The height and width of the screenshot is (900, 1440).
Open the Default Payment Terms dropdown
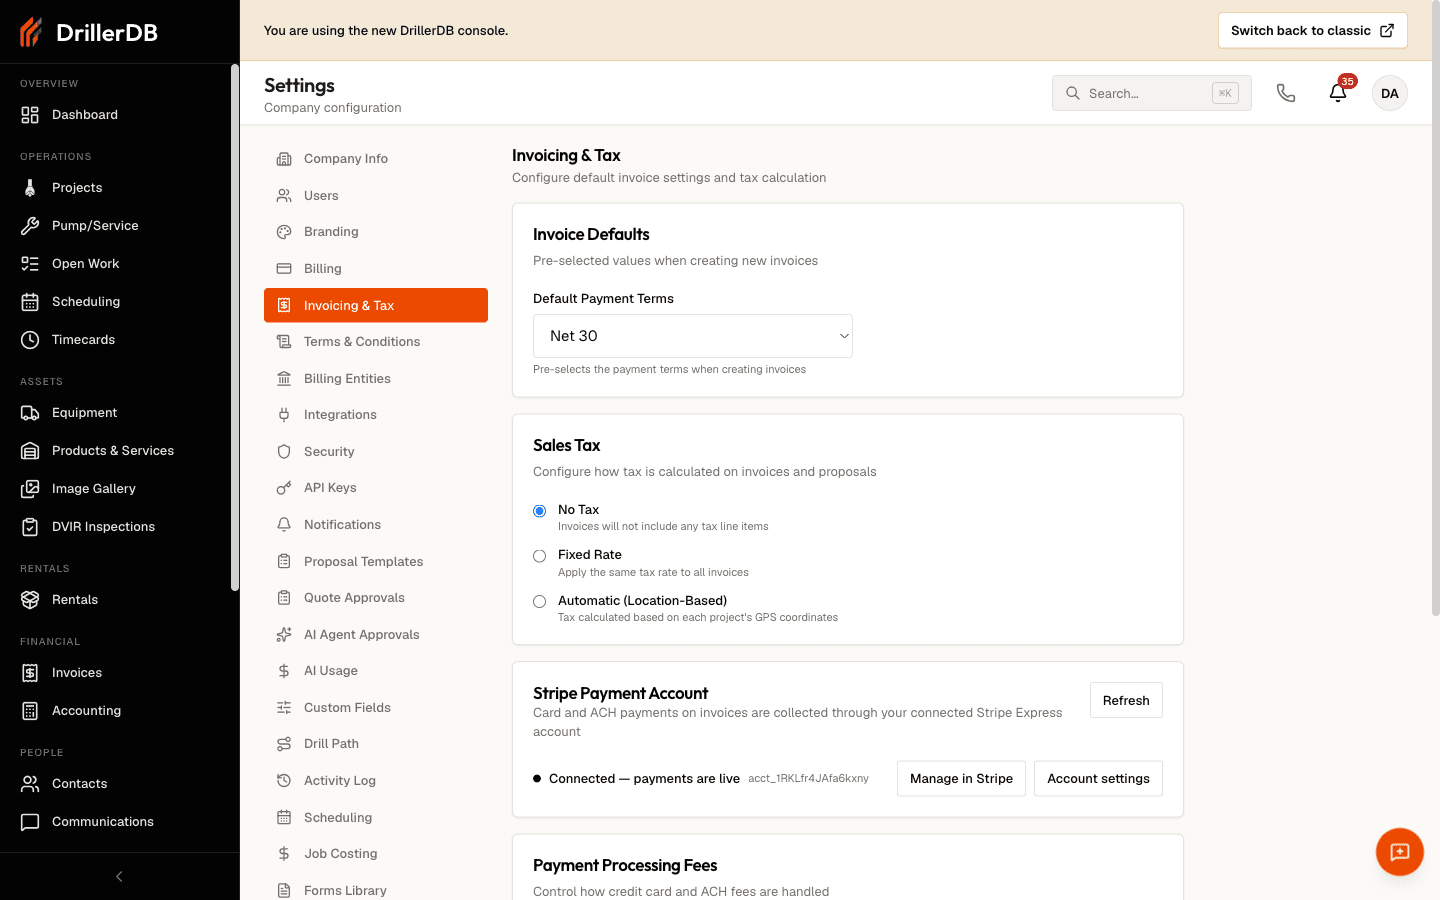pos(693,336)
